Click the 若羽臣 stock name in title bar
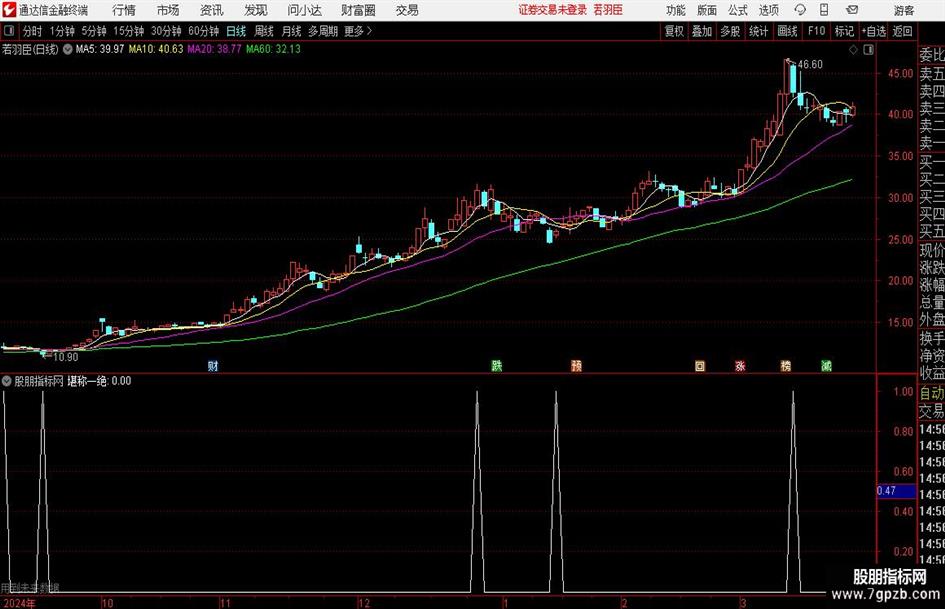Screen dimensions: 945x609 pos(608,10)
